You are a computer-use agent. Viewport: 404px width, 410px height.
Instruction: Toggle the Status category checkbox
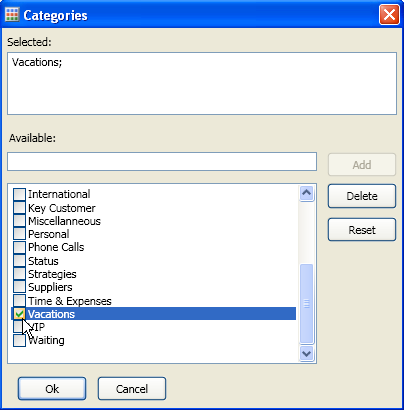(19, 261)
